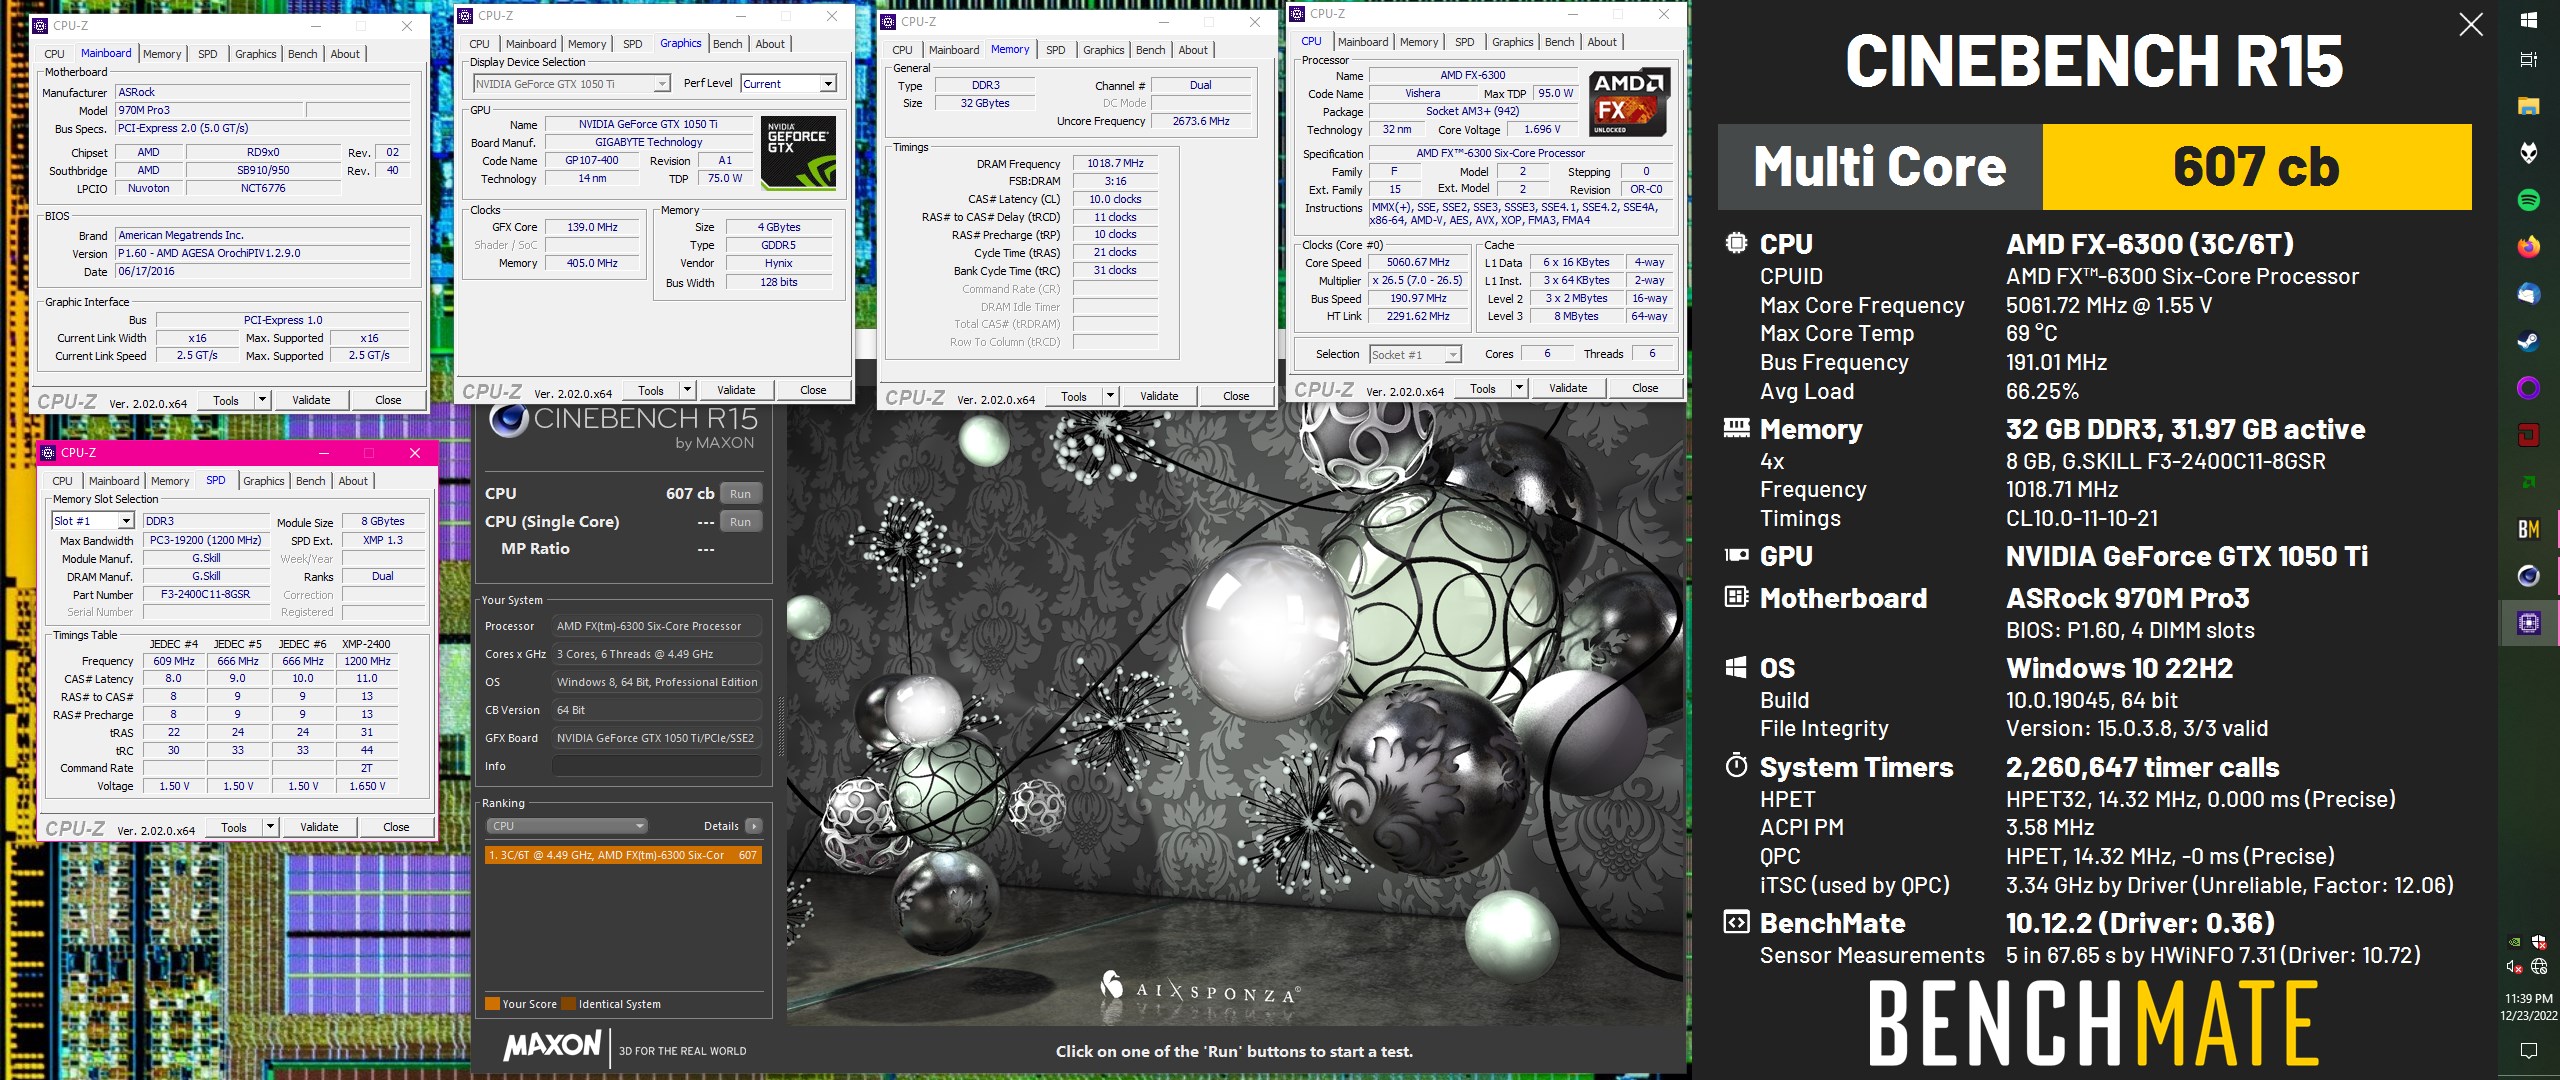Open the network status tray icon
This screenshot has height=1080, width=2560.
pyautogui.click(x=2539, y=966)
